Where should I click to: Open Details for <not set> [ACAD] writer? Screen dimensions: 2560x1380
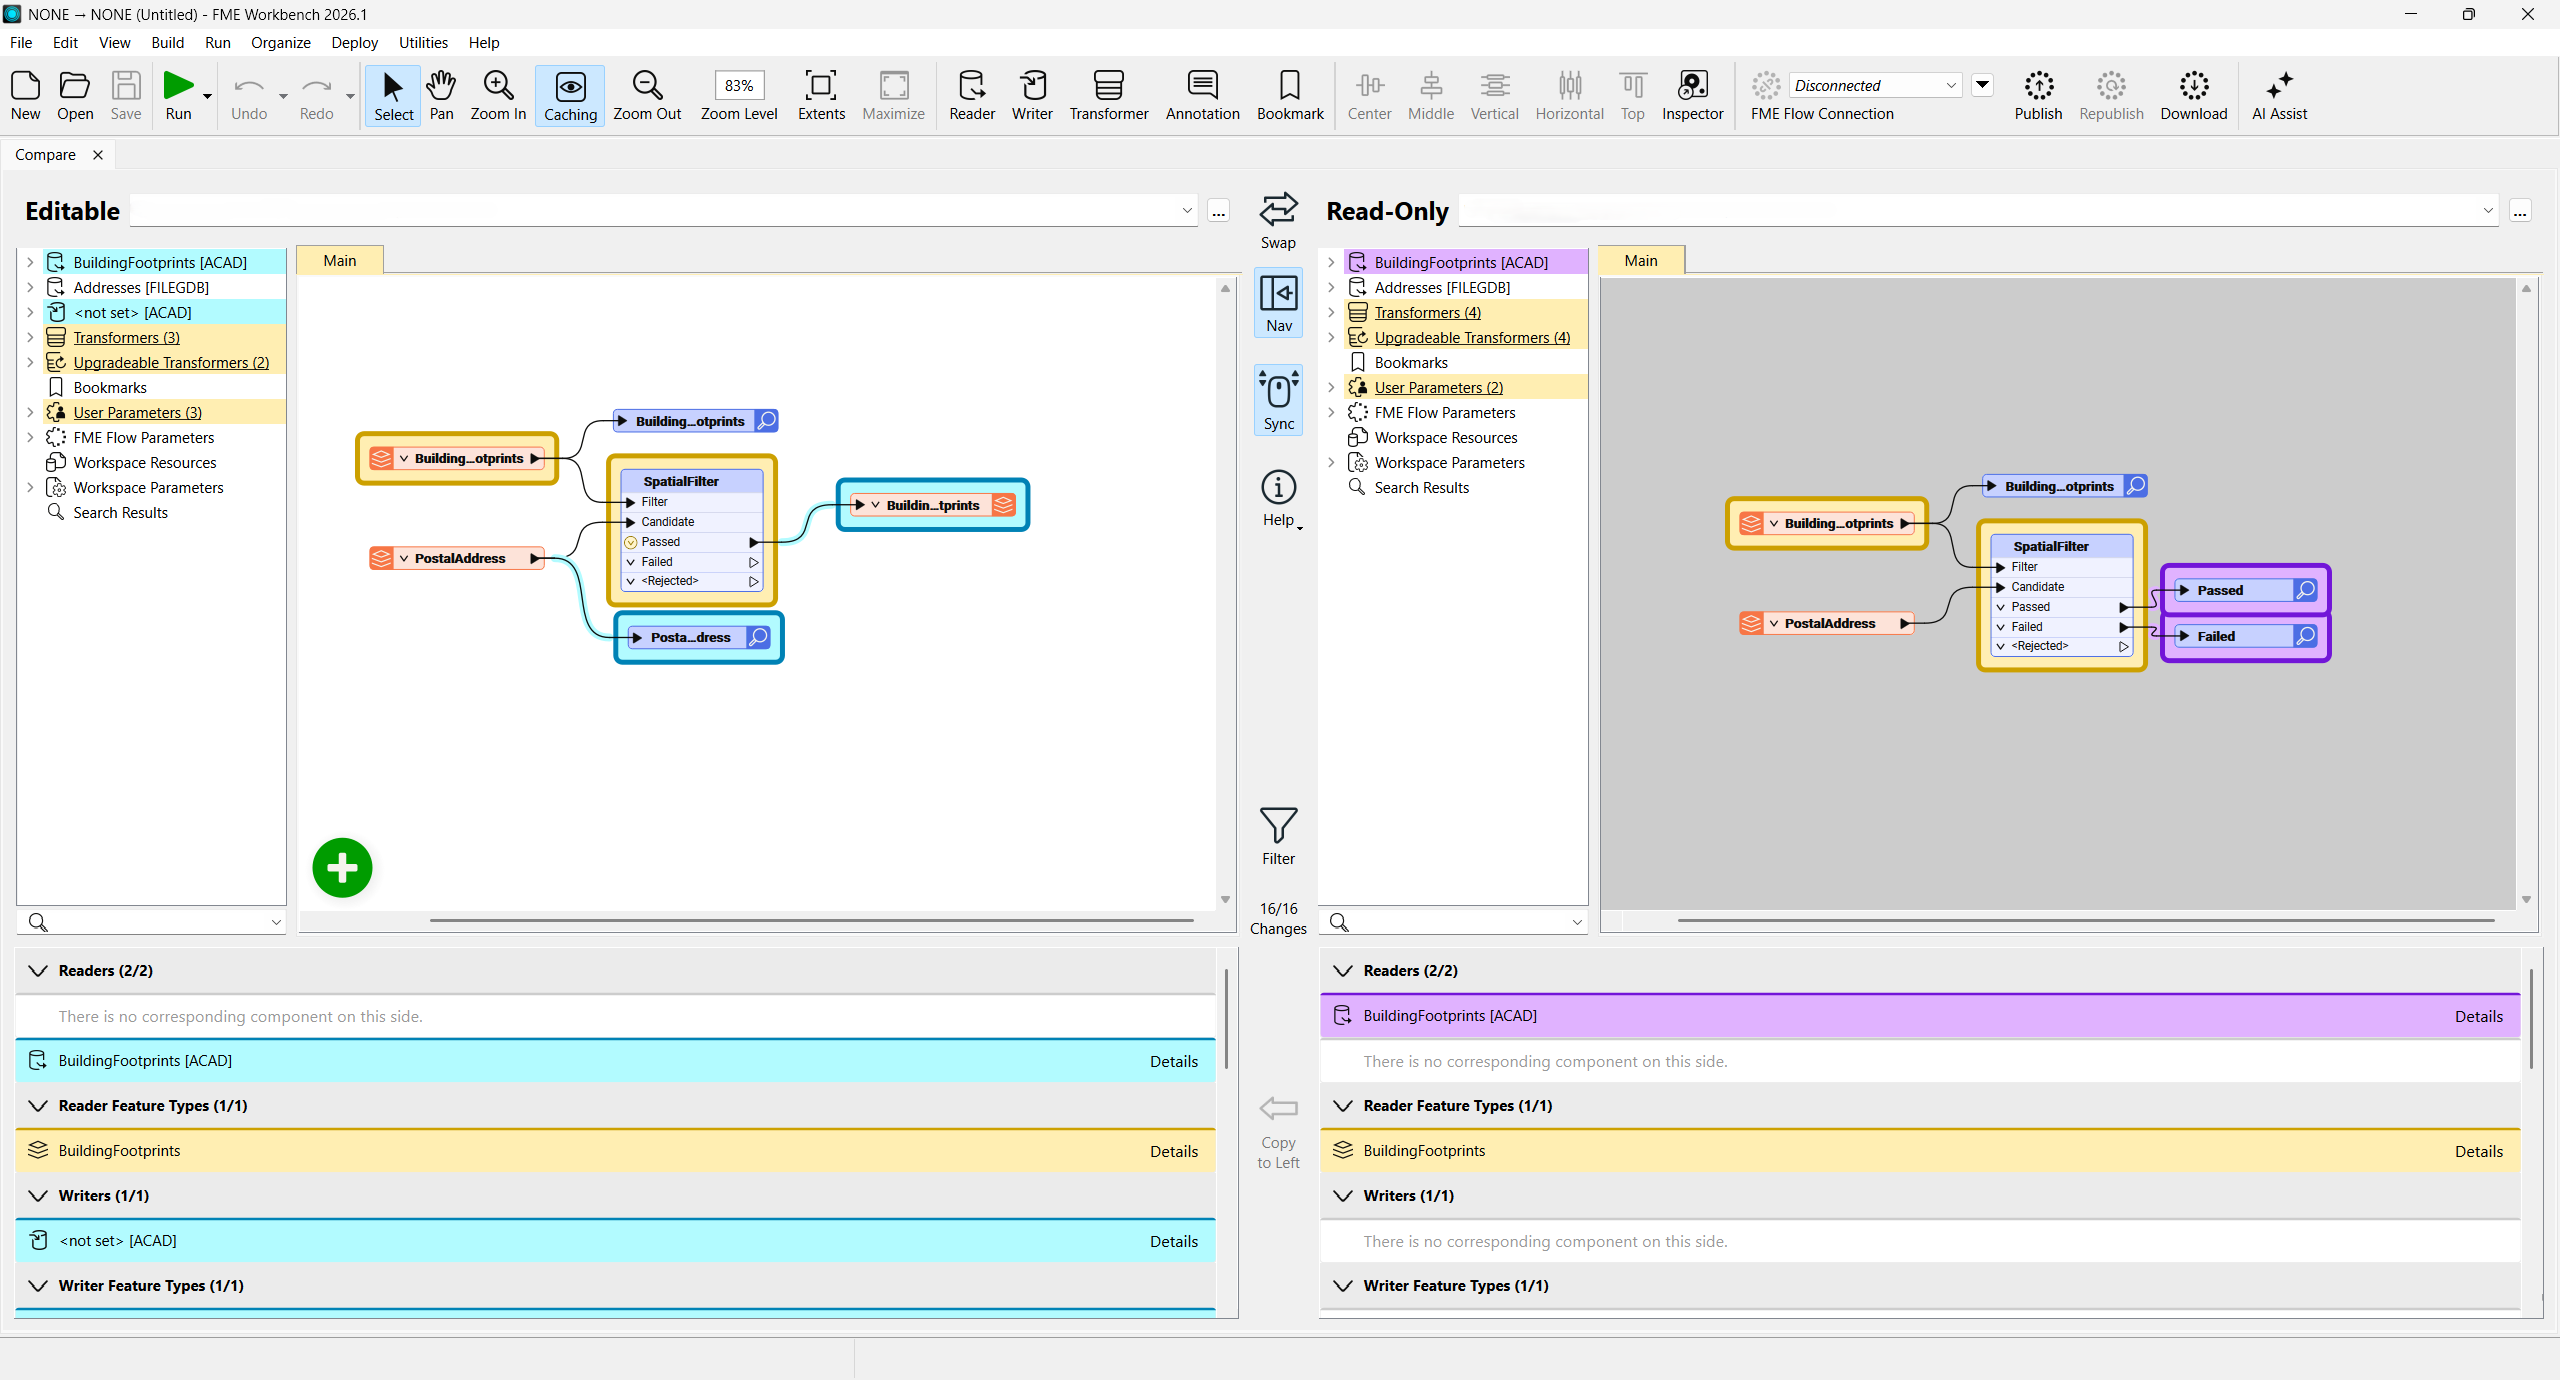1173,1241
